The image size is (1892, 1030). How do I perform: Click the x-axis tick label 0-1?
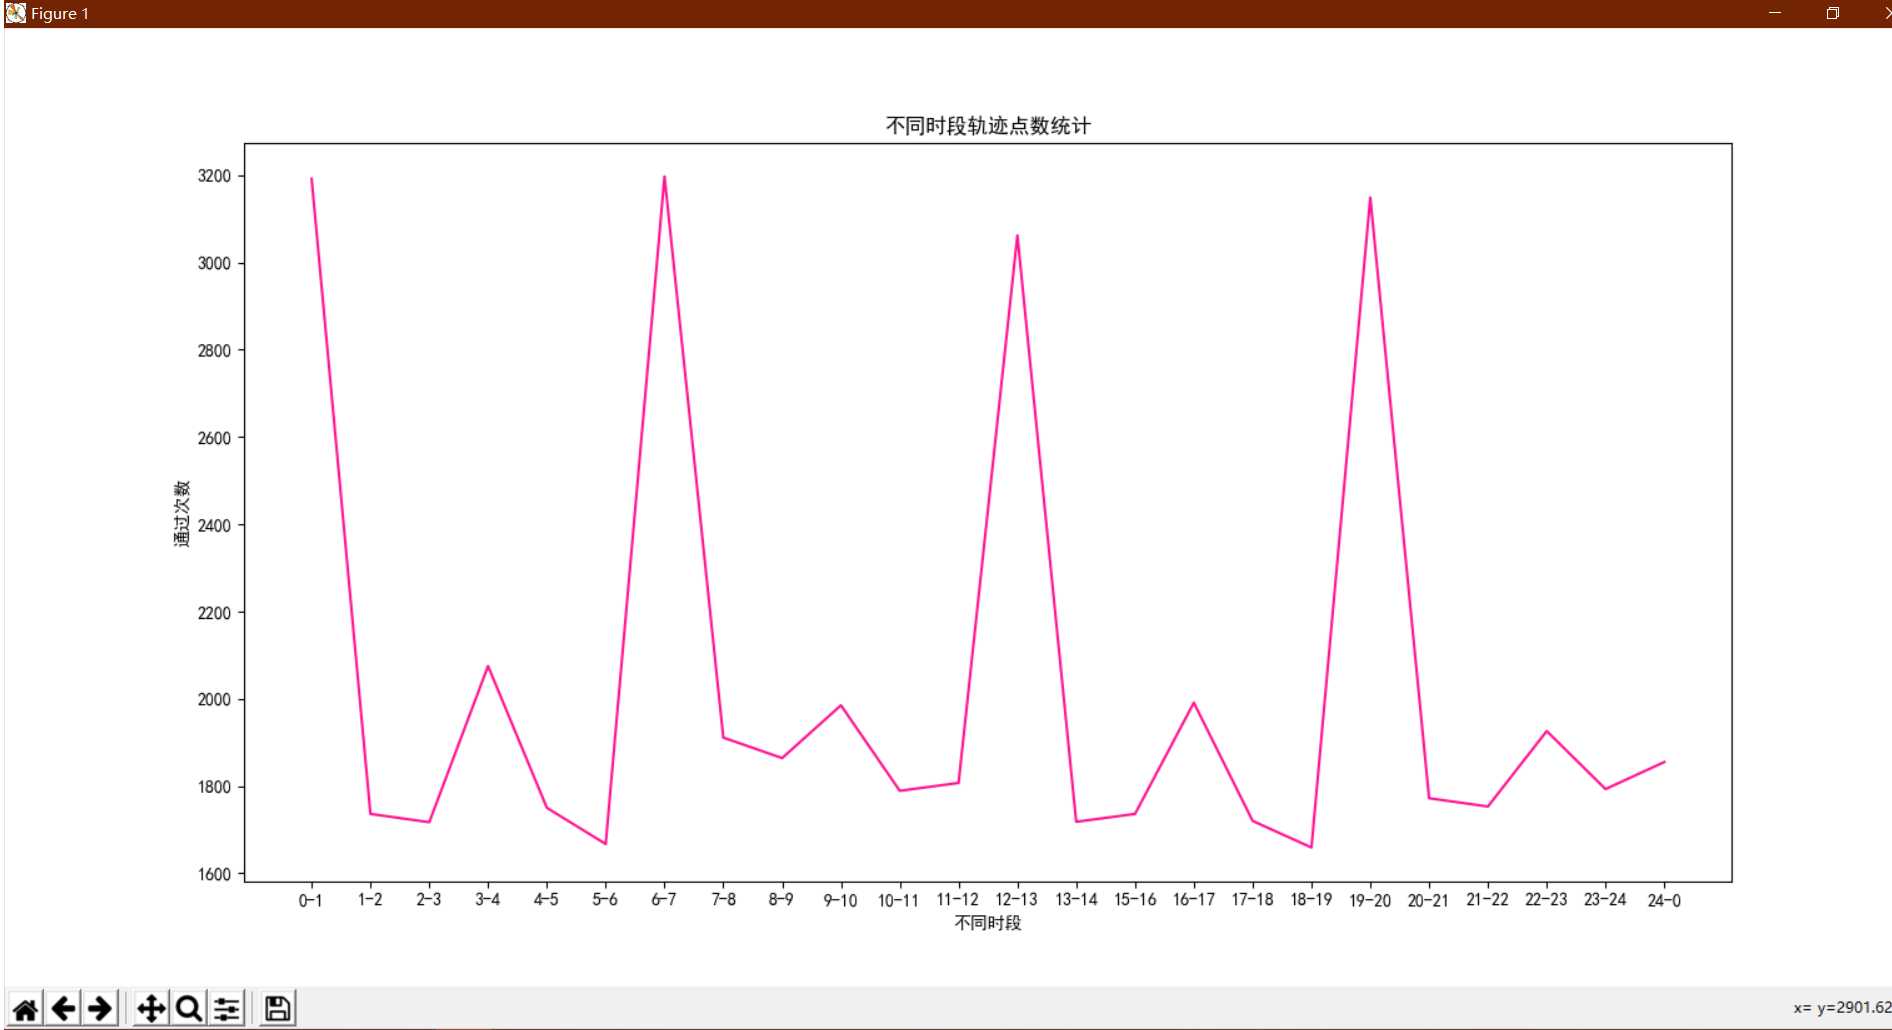(311, 900)
